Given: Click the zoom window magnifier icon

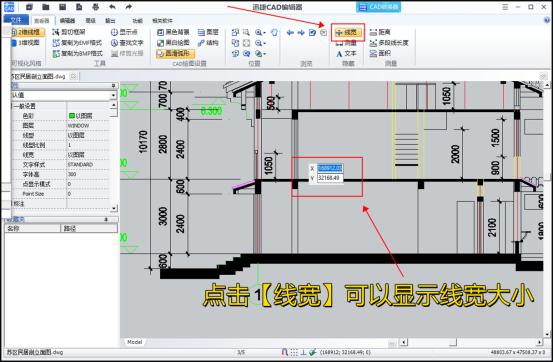Looking at the screenshot, I should click(x=246, y=32).
